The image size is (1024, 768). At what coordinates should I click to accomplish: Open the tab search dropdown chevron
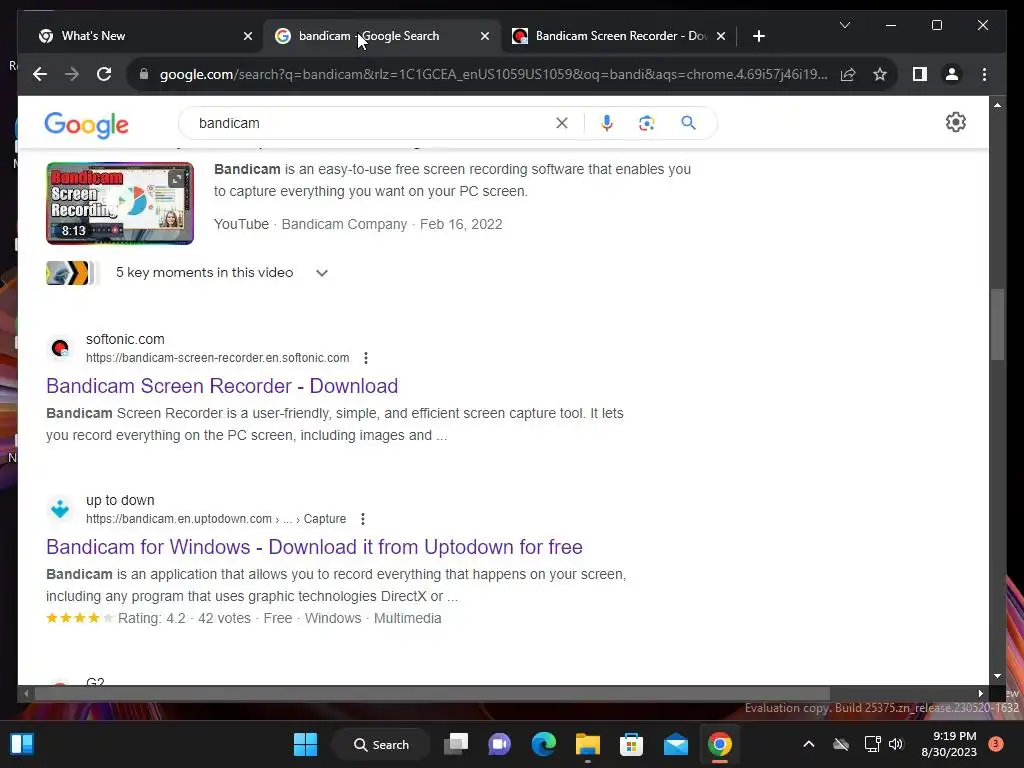click(844, 25)
